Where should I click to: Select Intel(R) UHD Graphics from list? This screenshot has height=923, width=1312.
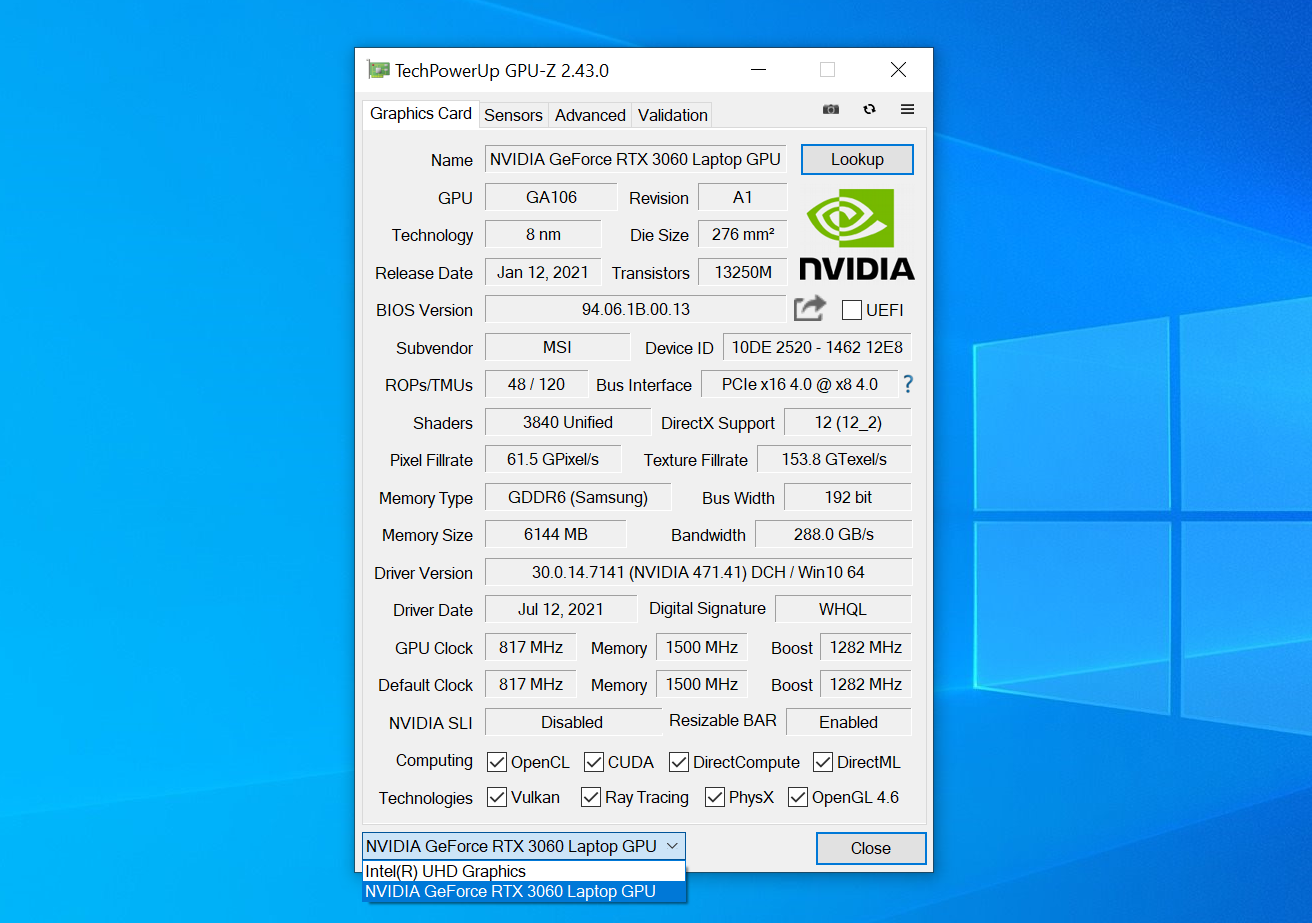(x=524, y=871)
